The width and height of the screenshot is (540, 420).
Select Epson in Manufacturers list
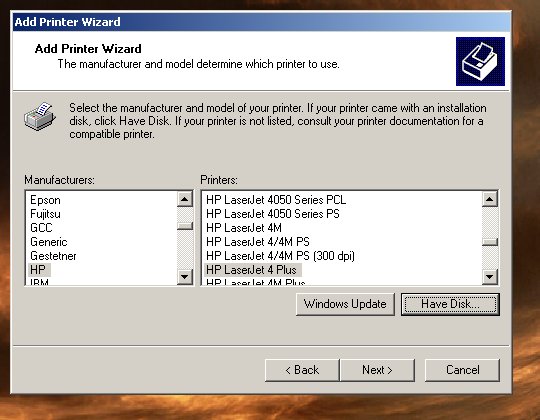[x=45, y=200]
